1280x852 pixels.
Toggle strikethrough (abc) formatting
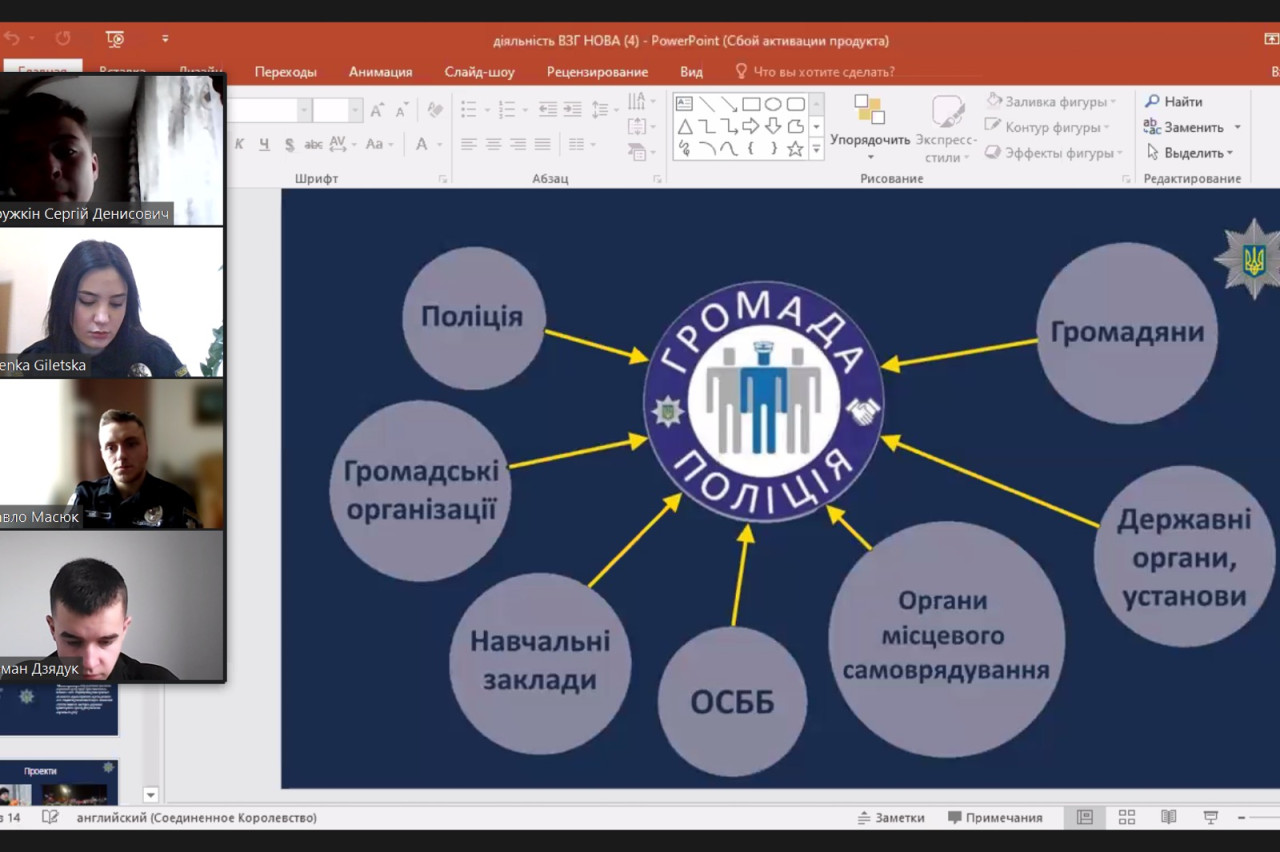click(313, 144)
